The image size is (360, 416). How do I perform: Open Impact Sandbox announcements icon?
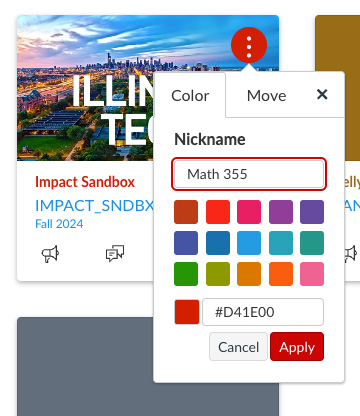[x=50, y=254]
